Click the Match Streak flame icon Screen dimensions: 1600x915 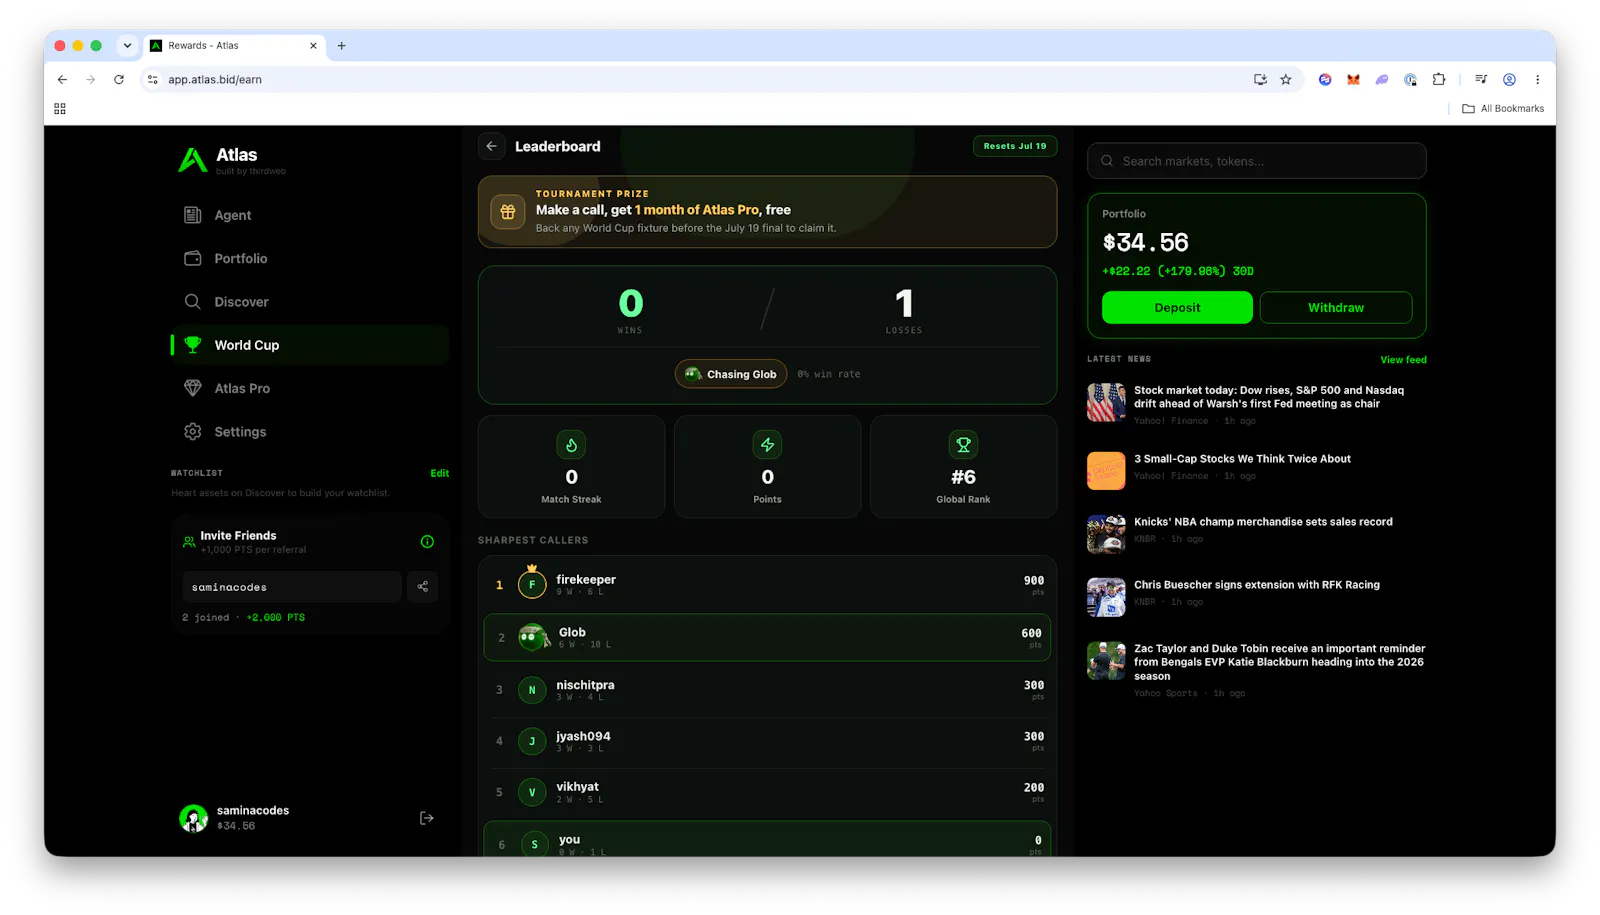[x=571, y=445]
